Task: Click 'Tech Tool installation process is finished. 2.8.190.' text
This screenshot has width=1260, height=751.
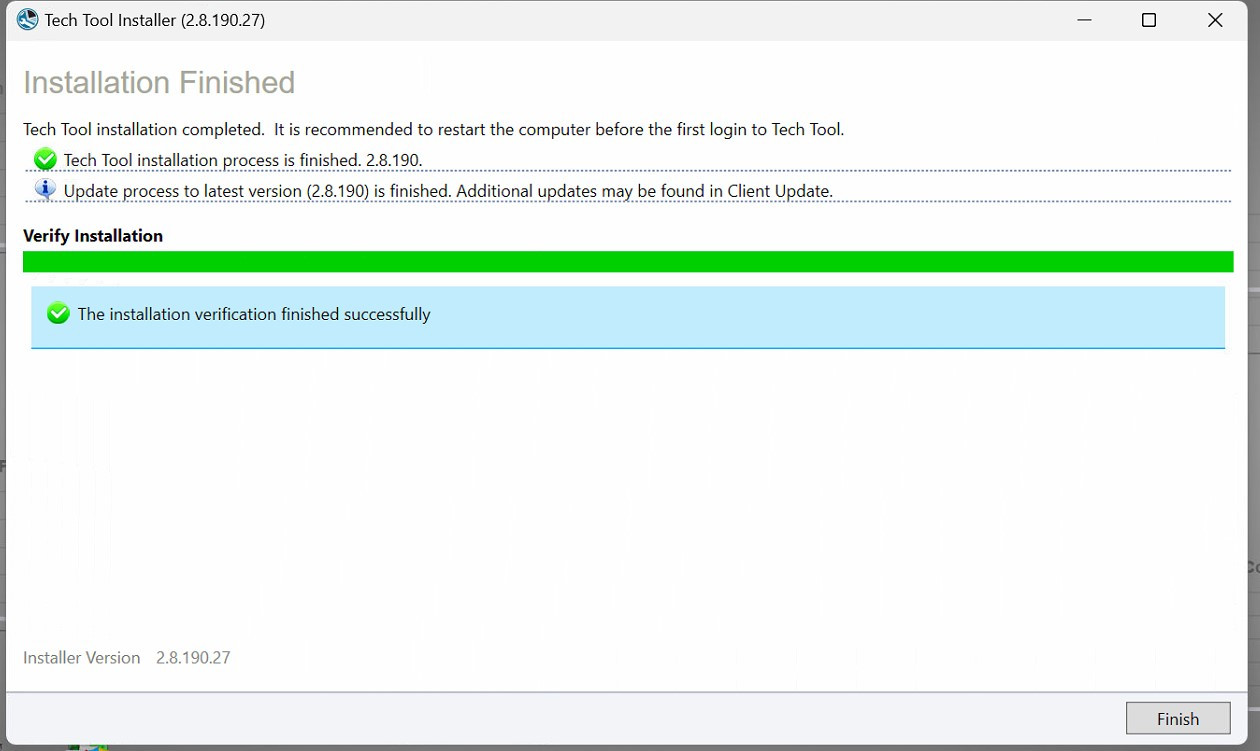Action: 243,160
